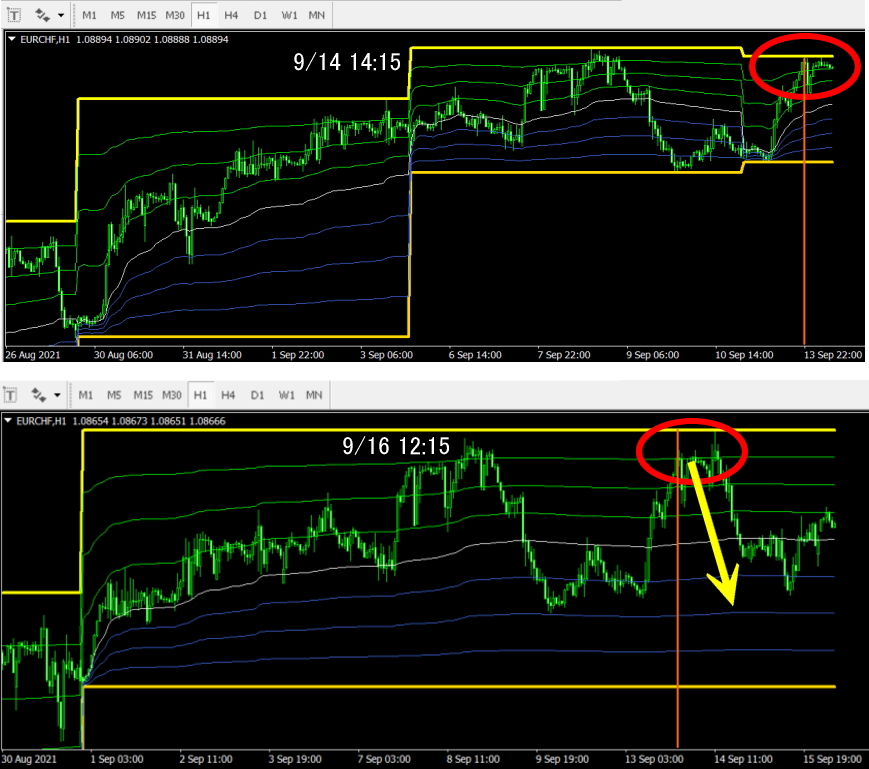This screenshot has height=769, width=869.
Task: Open the shapes tool dropdown arrow in lower toolbar
Action: coord(57,395)
